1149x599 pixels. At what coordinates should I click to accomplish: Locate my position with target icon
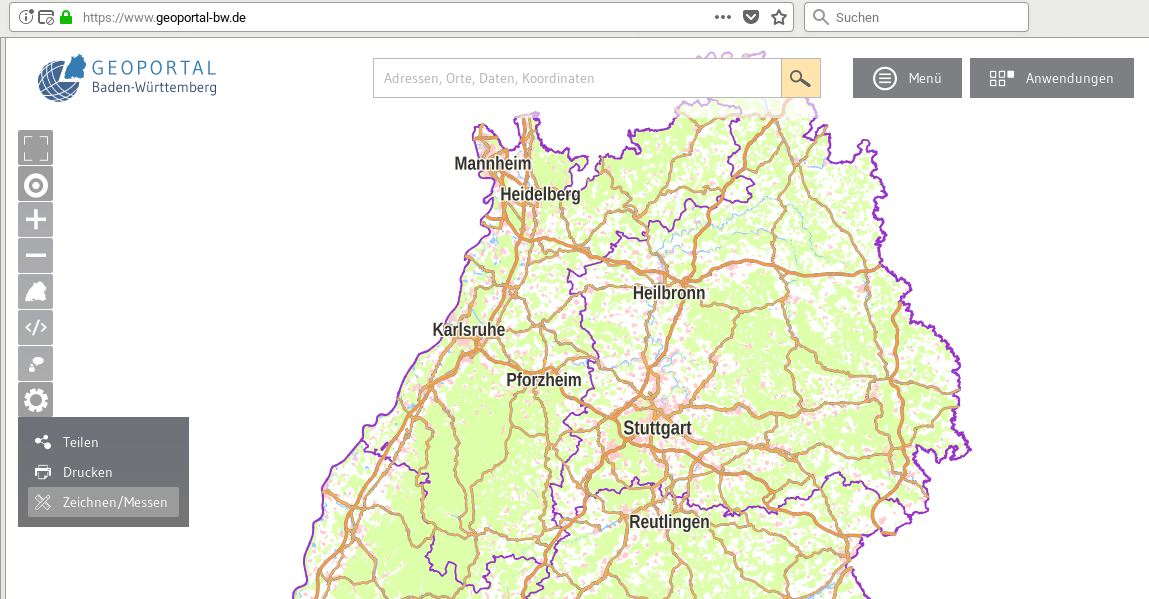point(36,184)
